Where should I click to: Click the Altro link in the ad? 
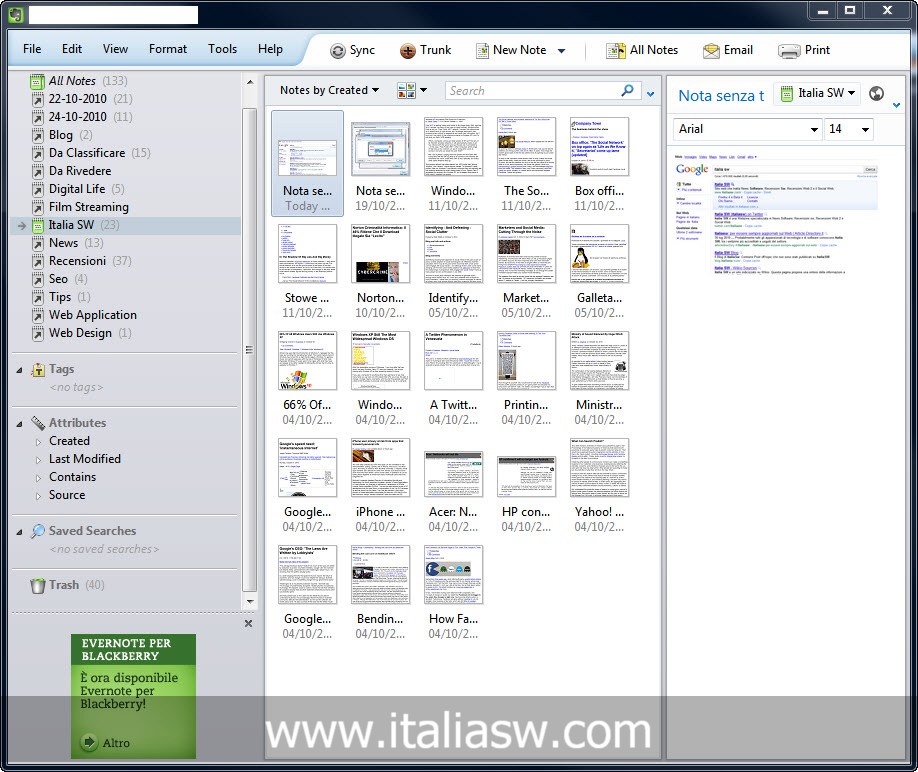point(106,743)
